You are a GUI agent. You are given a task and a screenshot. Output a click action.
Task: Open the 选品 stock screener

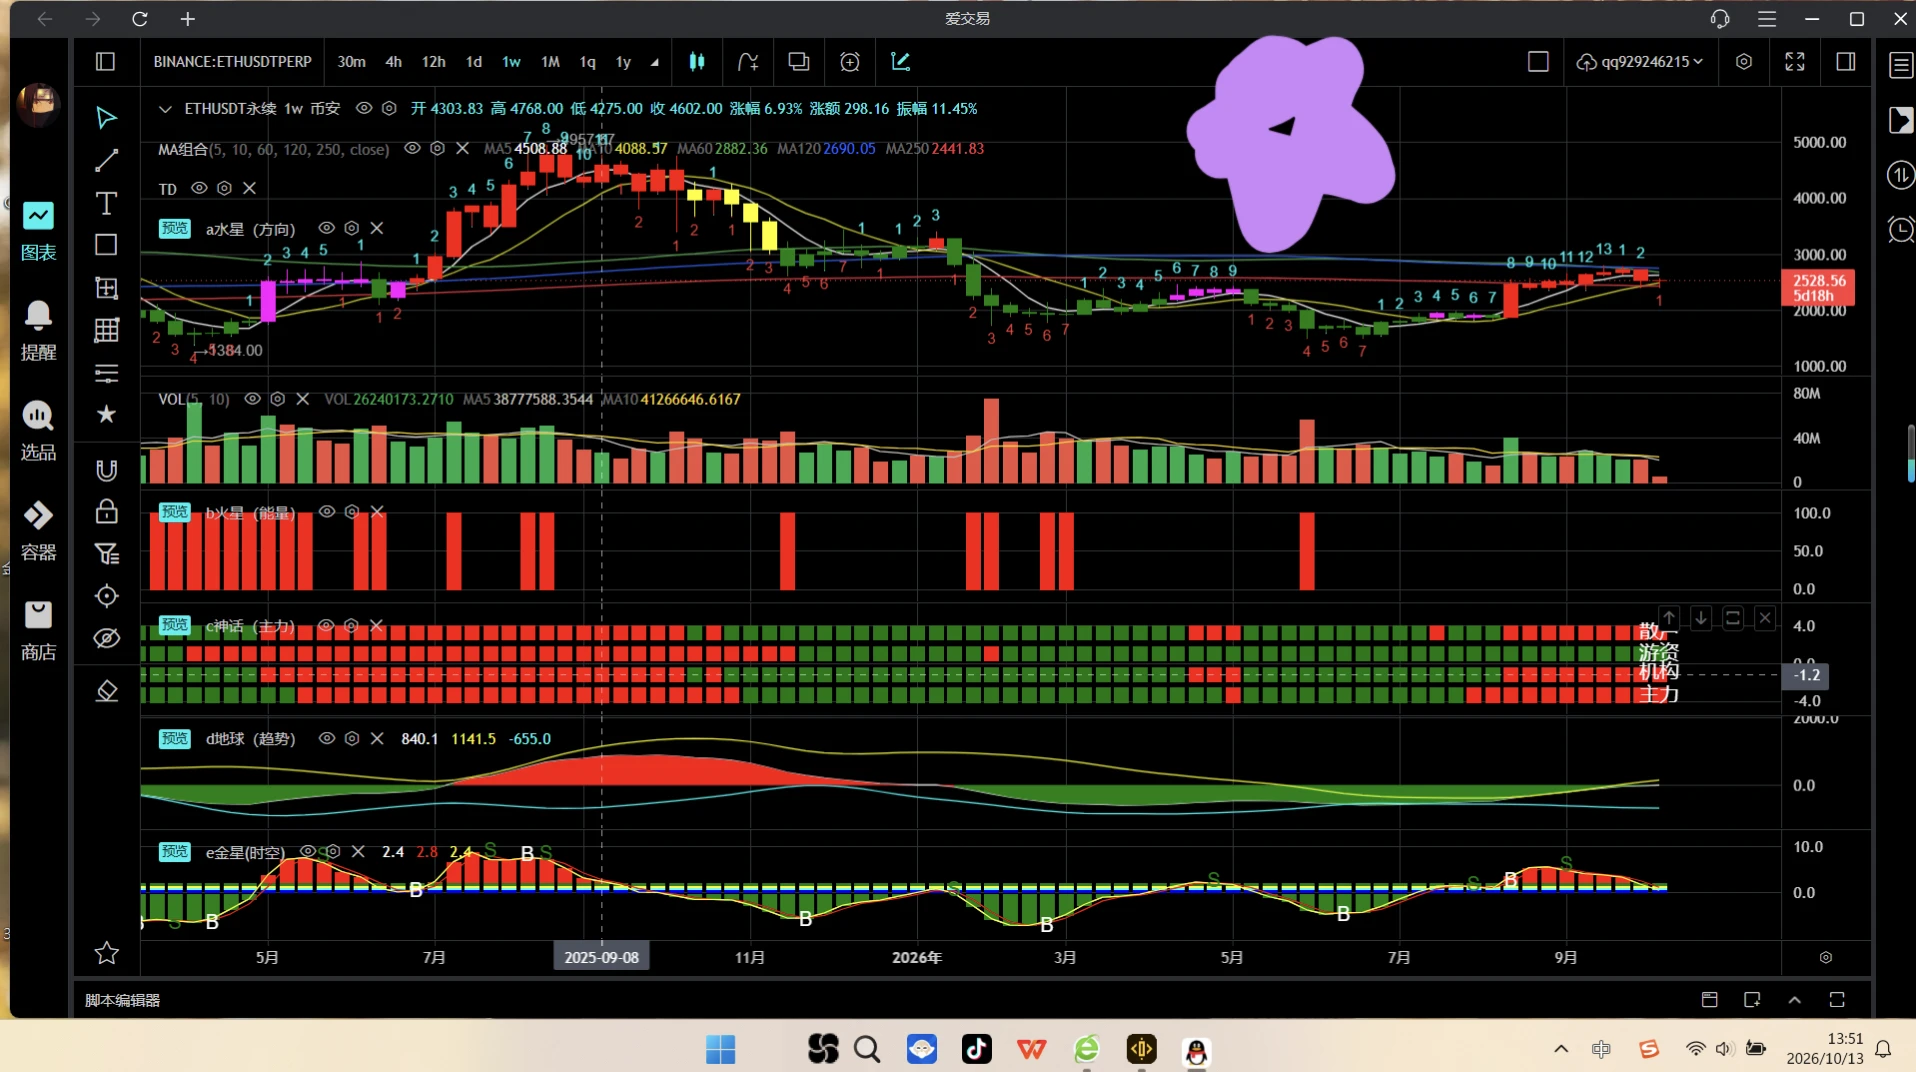[38, 431]
